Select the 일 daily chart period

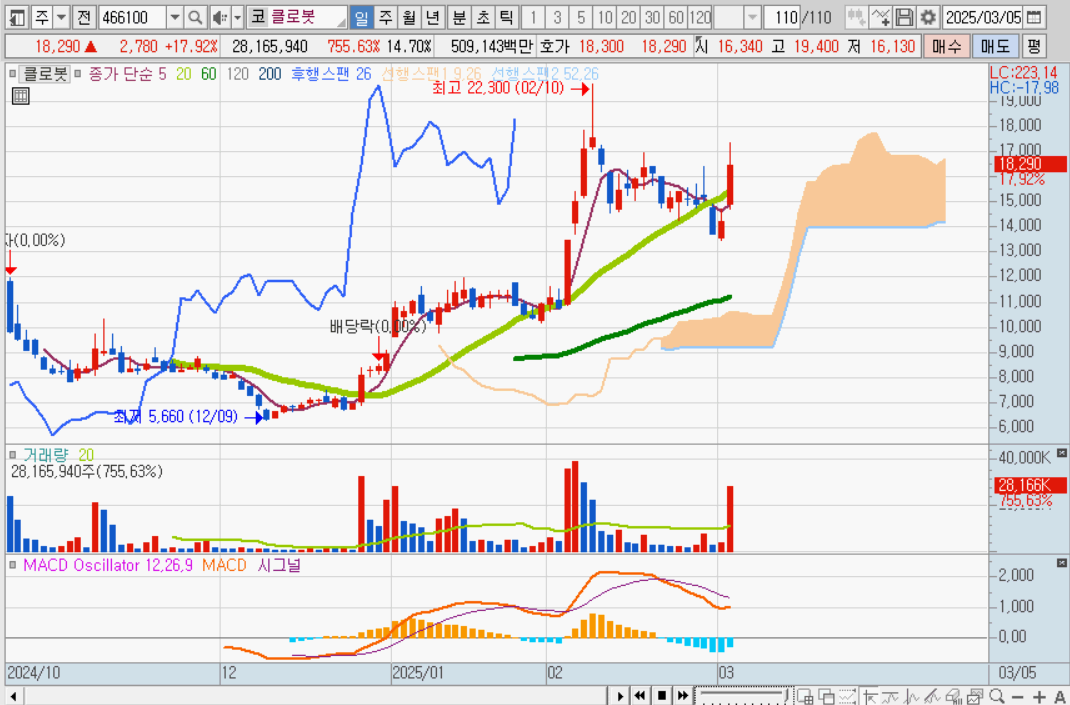pyautogui.click(x=362, y=17)
